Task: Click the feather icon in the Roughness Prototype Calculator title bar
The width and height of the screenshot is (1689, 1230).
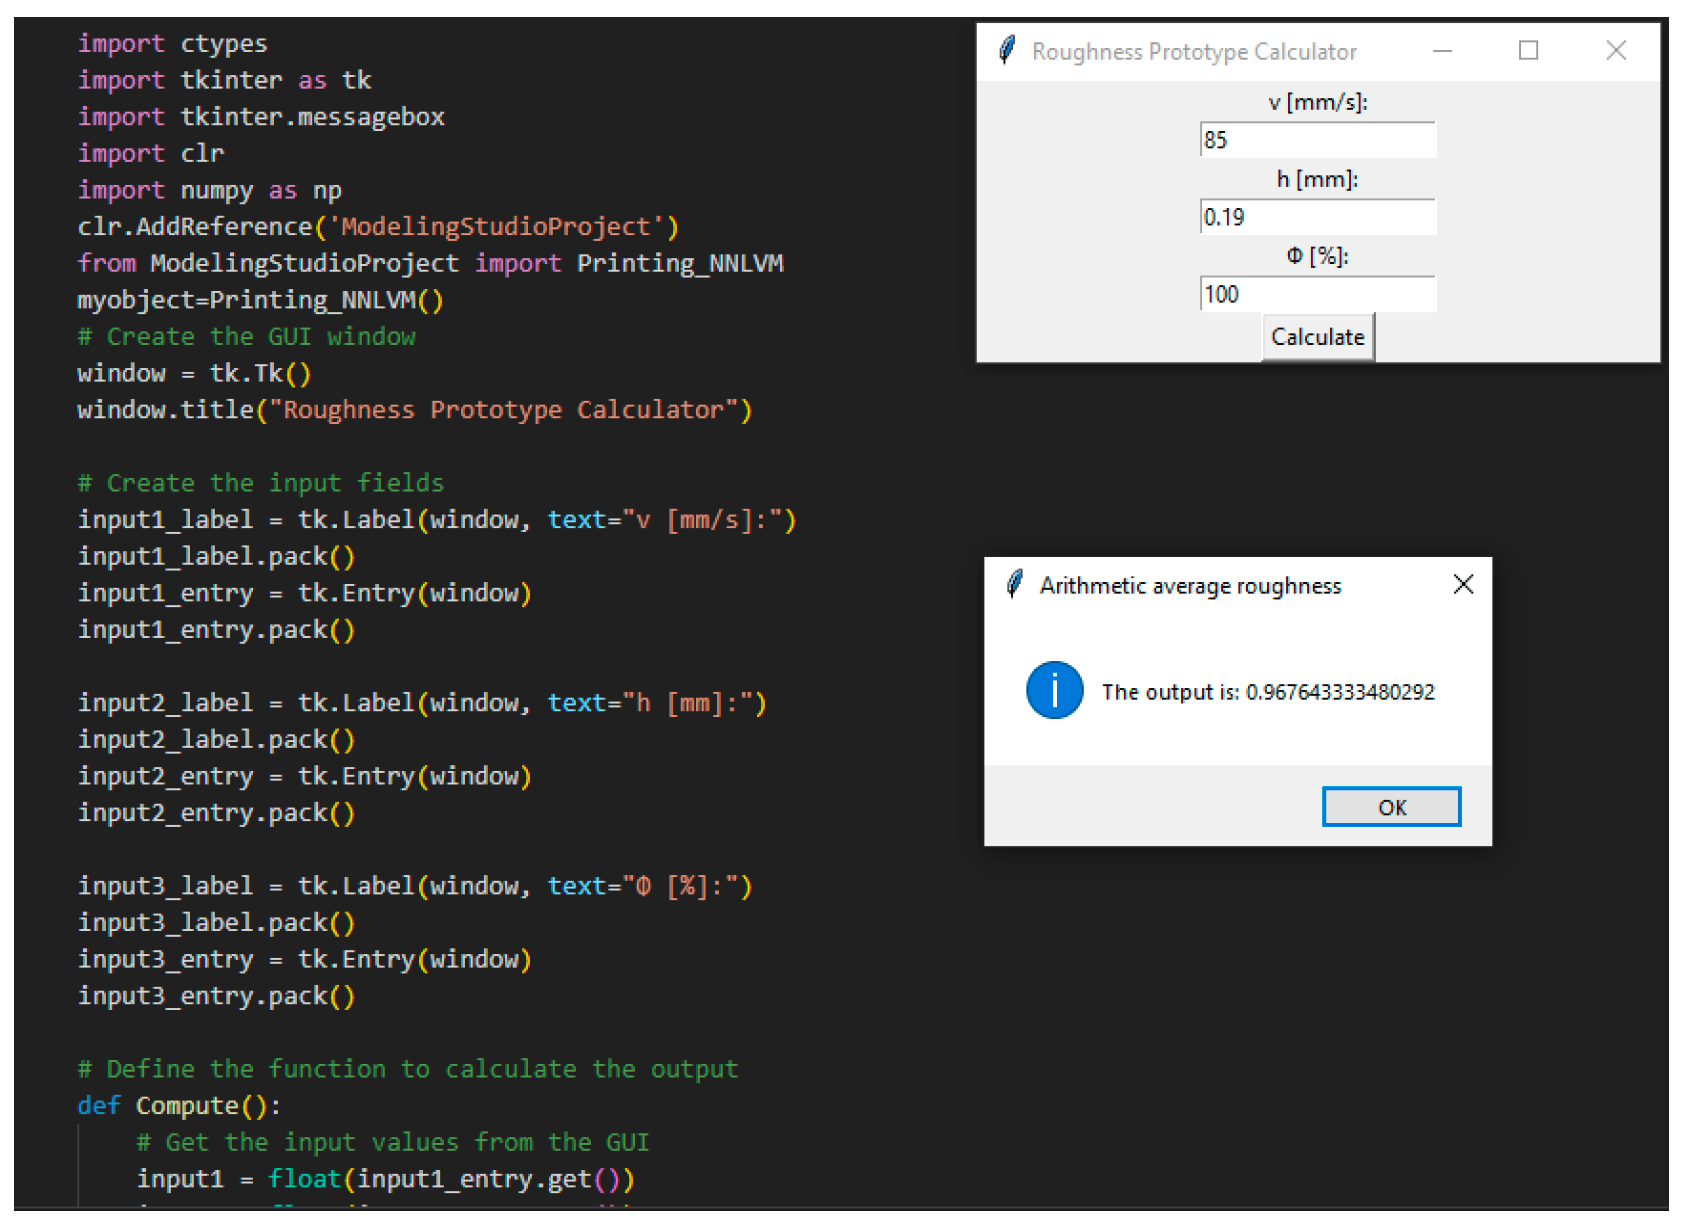Action: [x=1007, y=50]
